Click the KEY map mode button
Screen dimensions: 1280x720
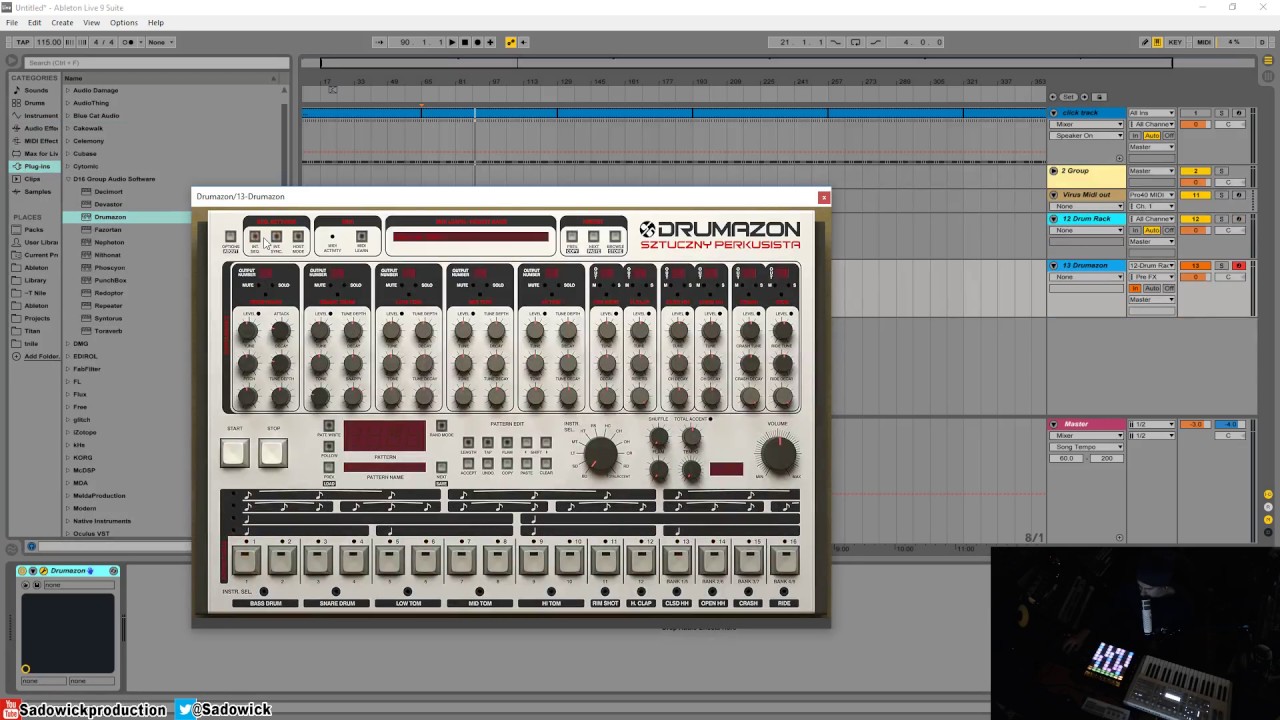pos(1175,42)
